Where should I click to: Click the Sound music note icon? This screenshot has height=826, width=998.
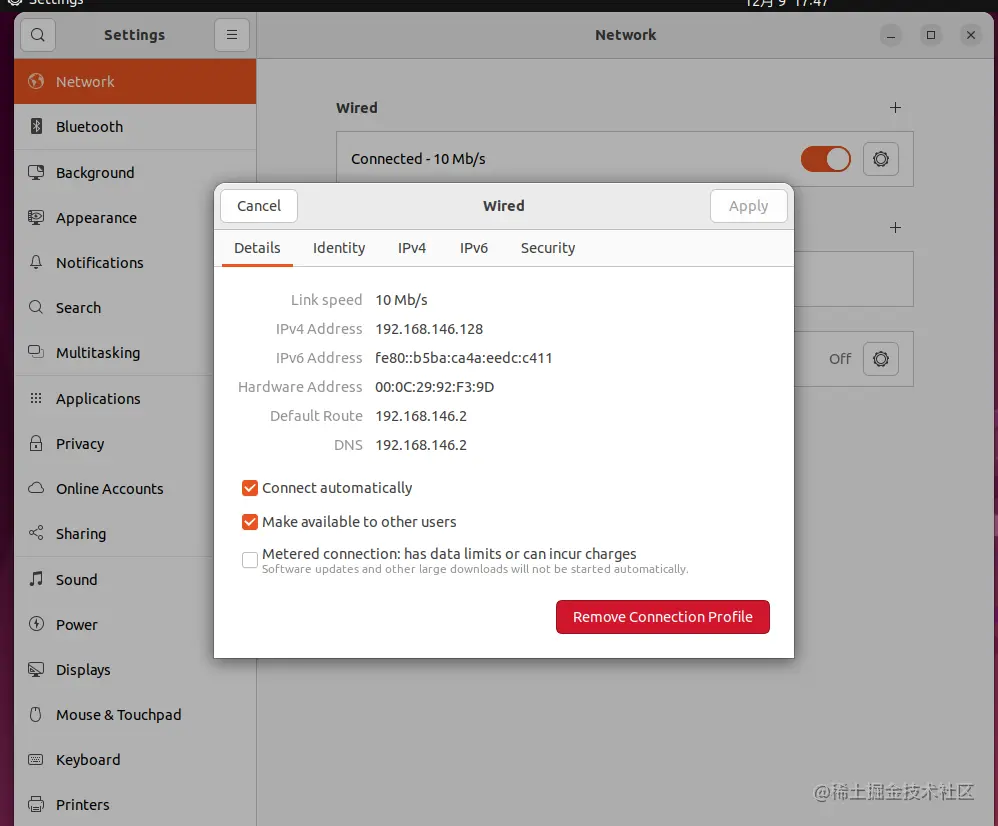click(36, 578)
